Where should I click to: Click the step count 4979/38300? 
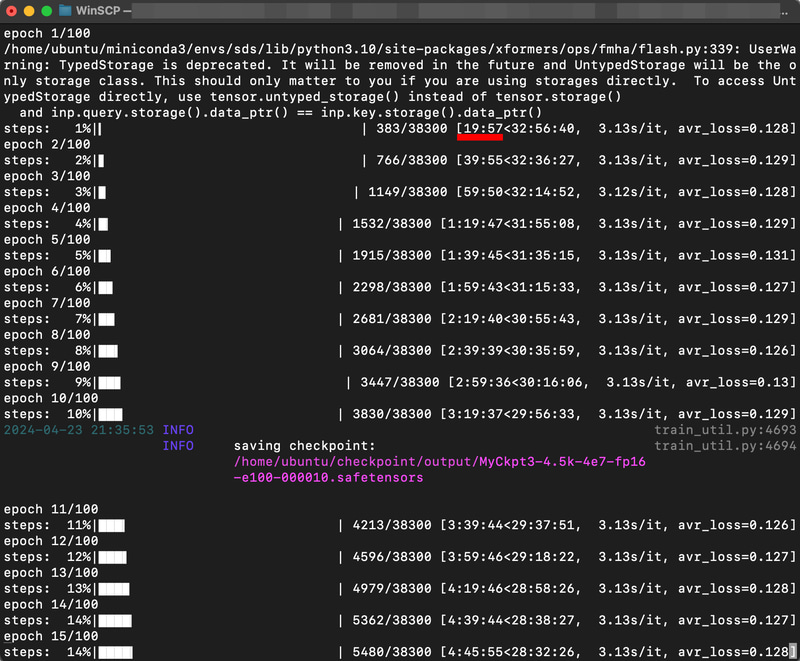[392, 589]
